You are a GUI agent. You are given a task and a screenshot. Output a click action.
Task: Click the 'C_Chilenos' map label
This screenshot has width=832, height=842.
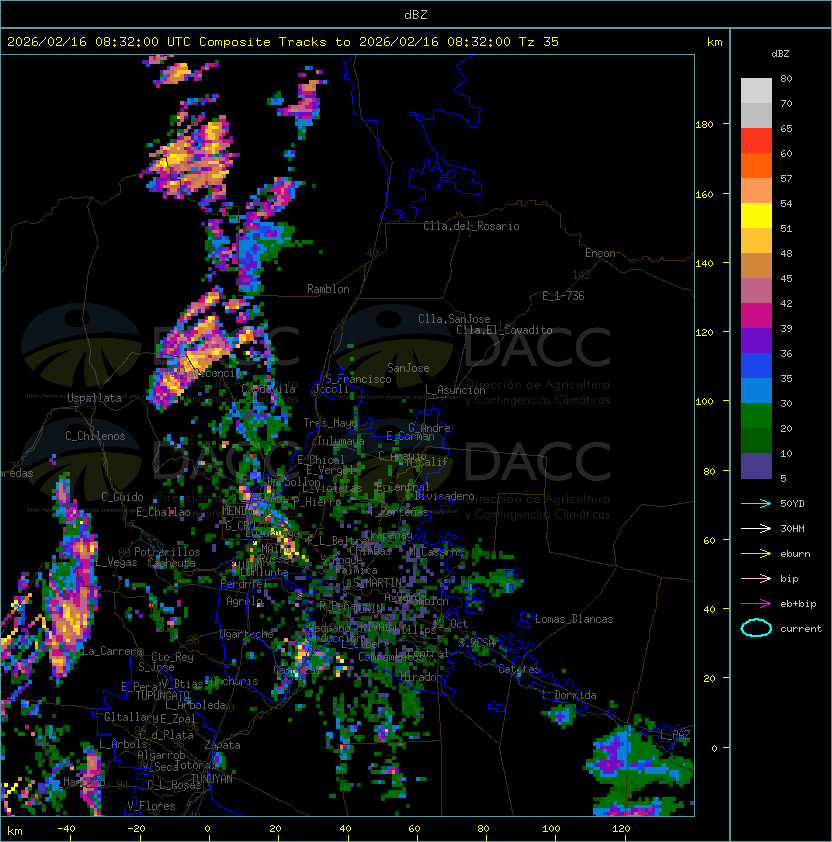95,436
